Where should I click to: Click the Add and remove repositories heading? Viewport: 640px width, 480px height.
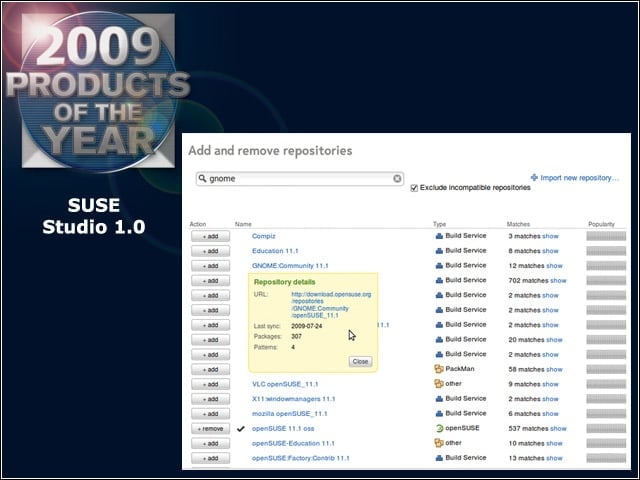[270, 151]
